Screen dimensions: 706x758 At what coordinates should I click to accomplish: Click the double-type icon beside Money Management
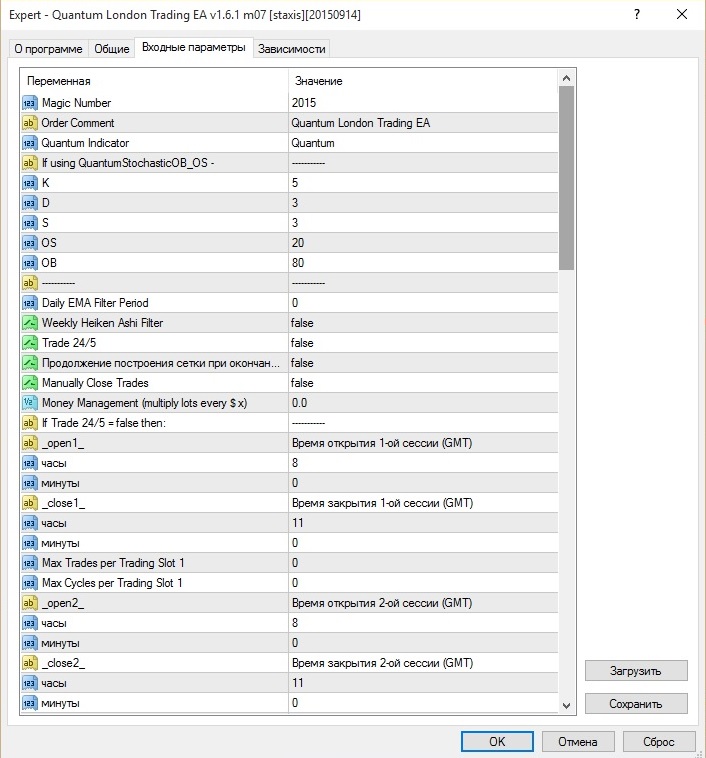(x=29, y=403)
